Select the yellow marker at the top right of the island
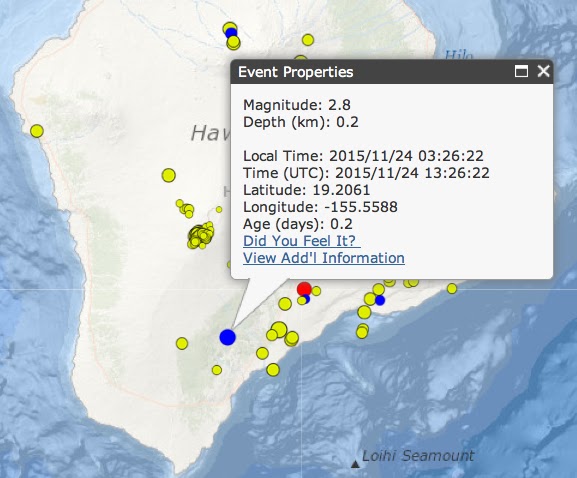The height and width of the screenshot is (478, 577). coord(308,40)
